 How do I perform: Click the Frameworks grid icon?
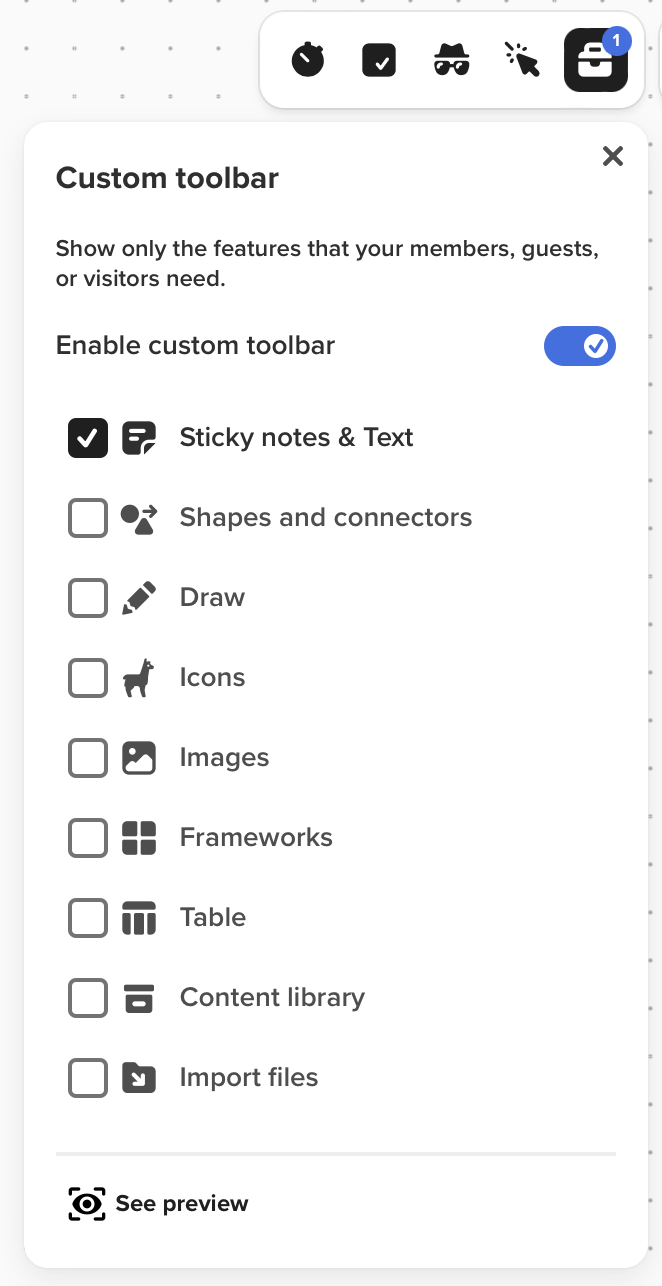pos(140,837)
